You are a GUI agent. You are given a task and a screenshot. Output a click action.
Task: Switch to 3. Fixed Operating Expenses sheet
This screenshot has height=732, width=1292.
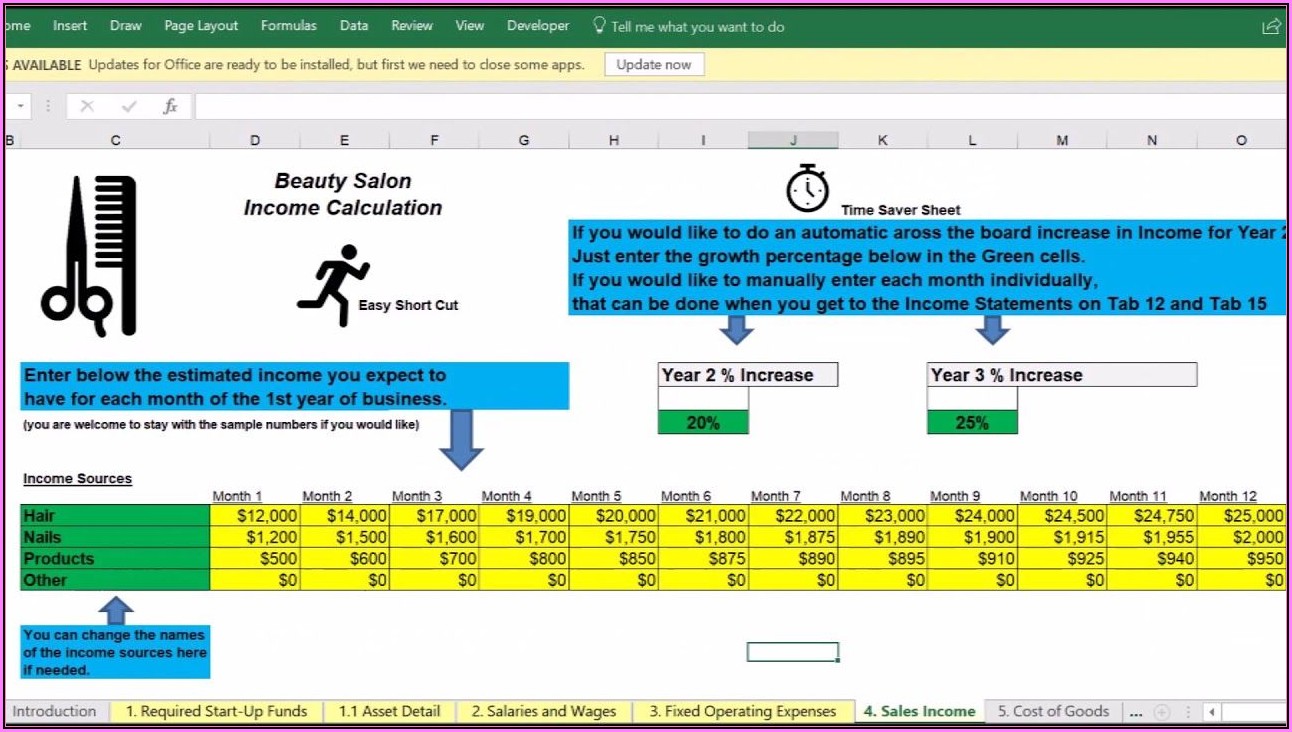click(x=743, y=712)
